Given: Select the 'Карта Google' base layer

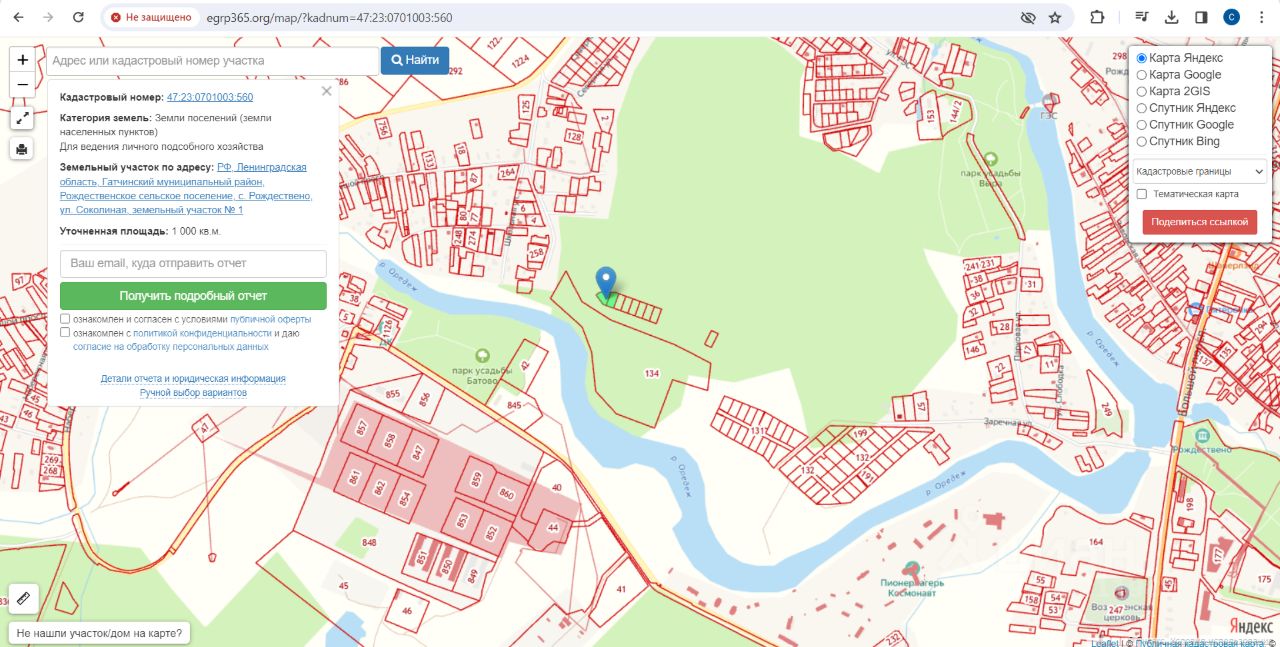Looking at the screenshot, I should click(1142, 75).
